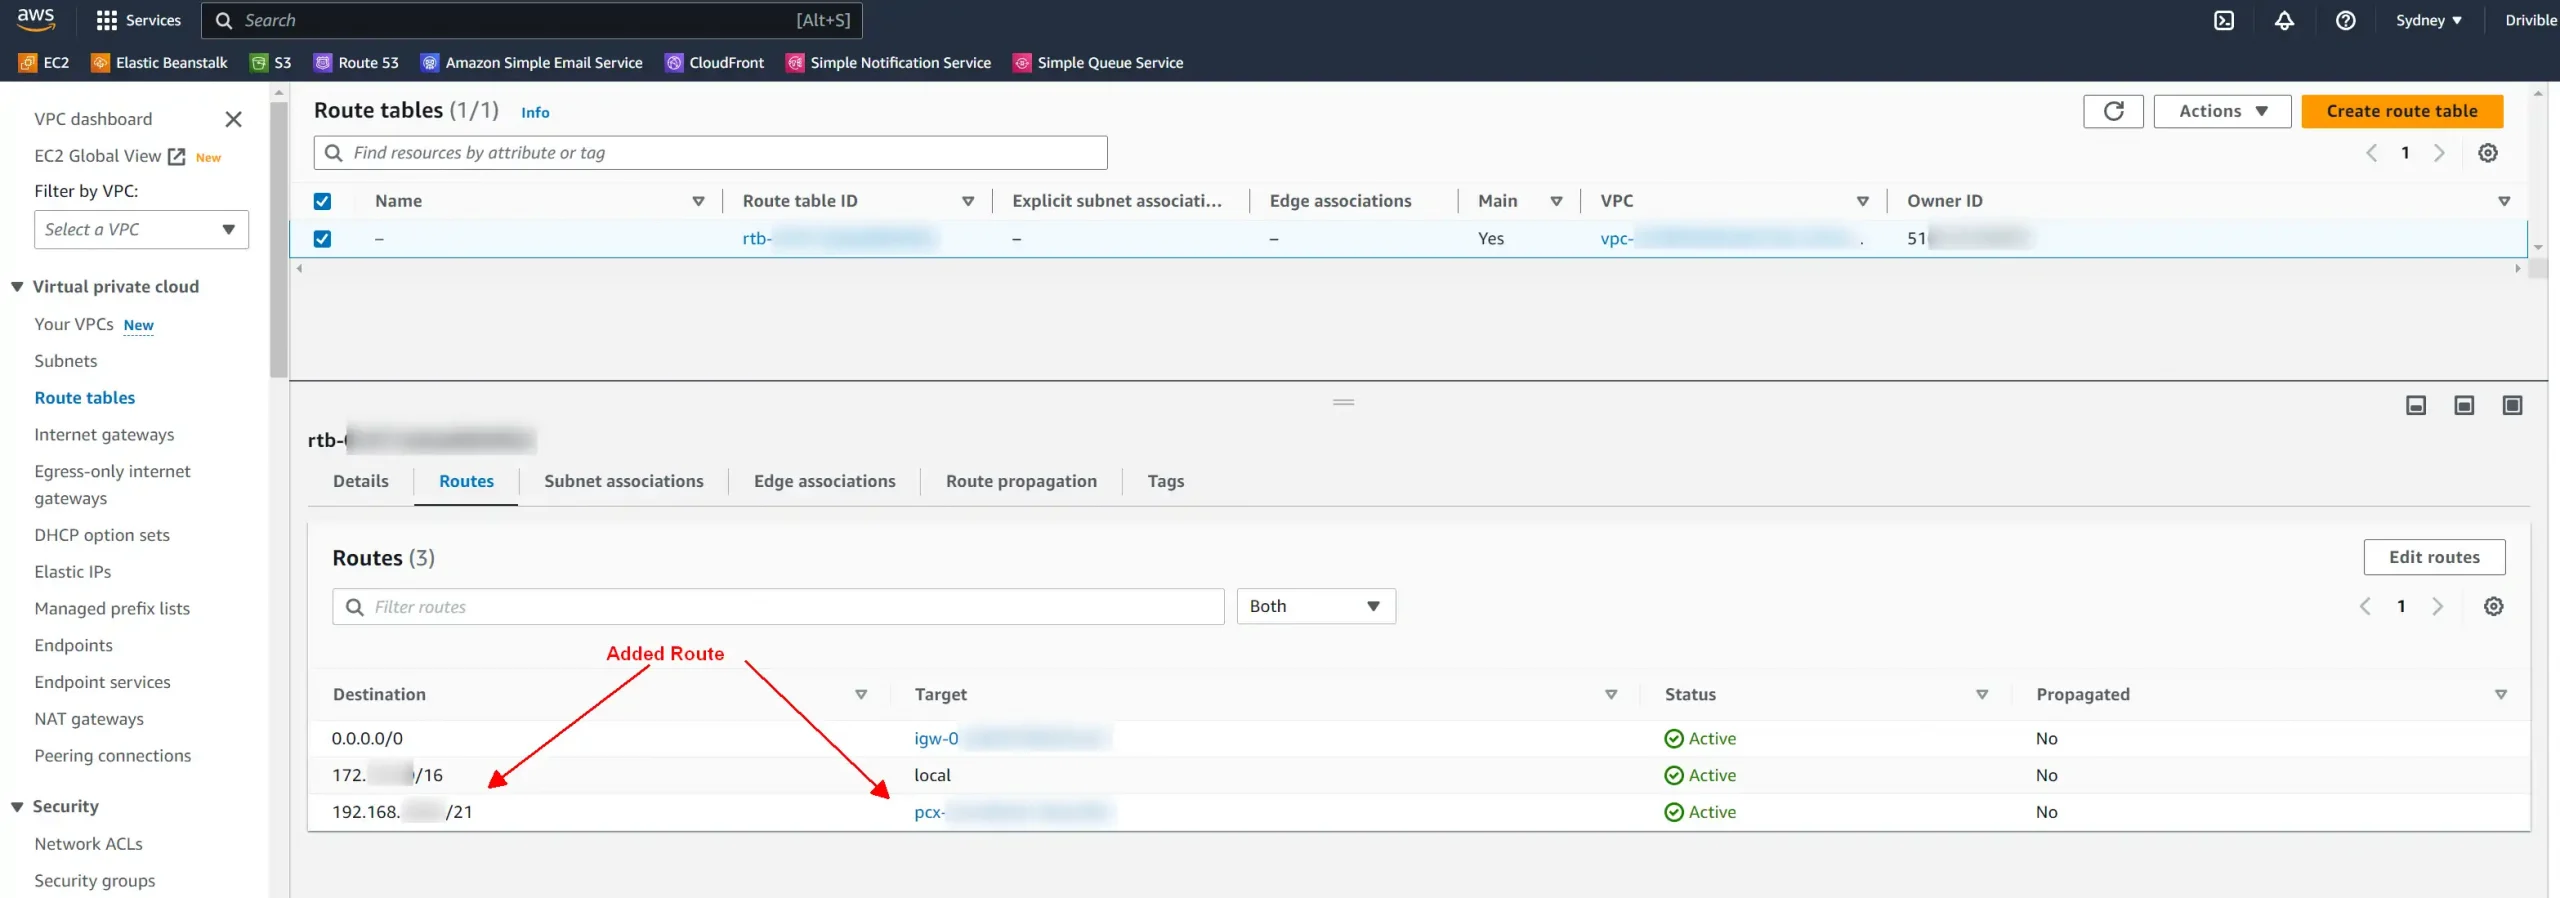Expand split panel to full height

click(2512, 405)
